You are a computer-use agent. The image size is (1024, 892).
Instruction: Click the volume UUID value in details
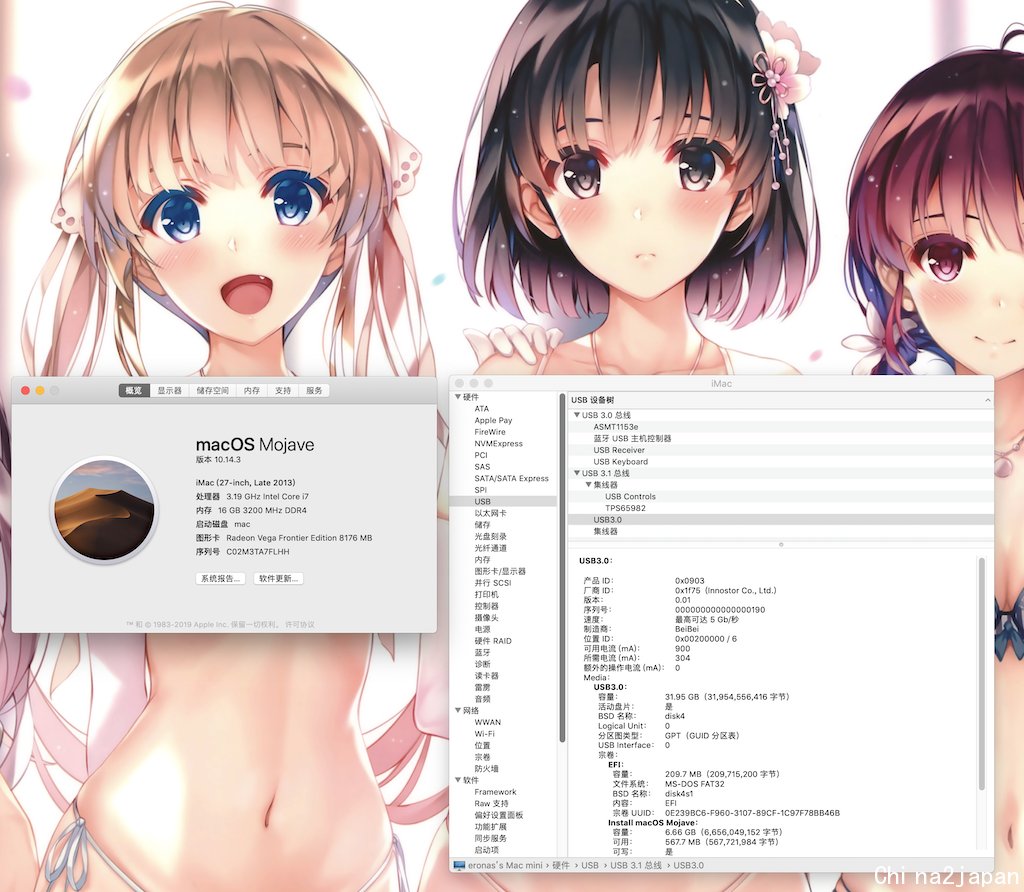[x=752, y=813]
